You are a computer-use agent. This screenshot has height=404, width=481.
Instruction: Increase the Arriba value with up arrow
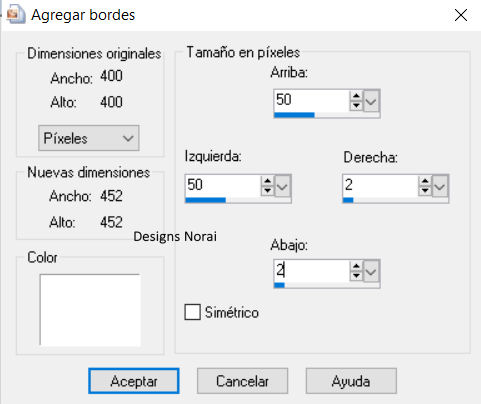(x=356, y=96)
